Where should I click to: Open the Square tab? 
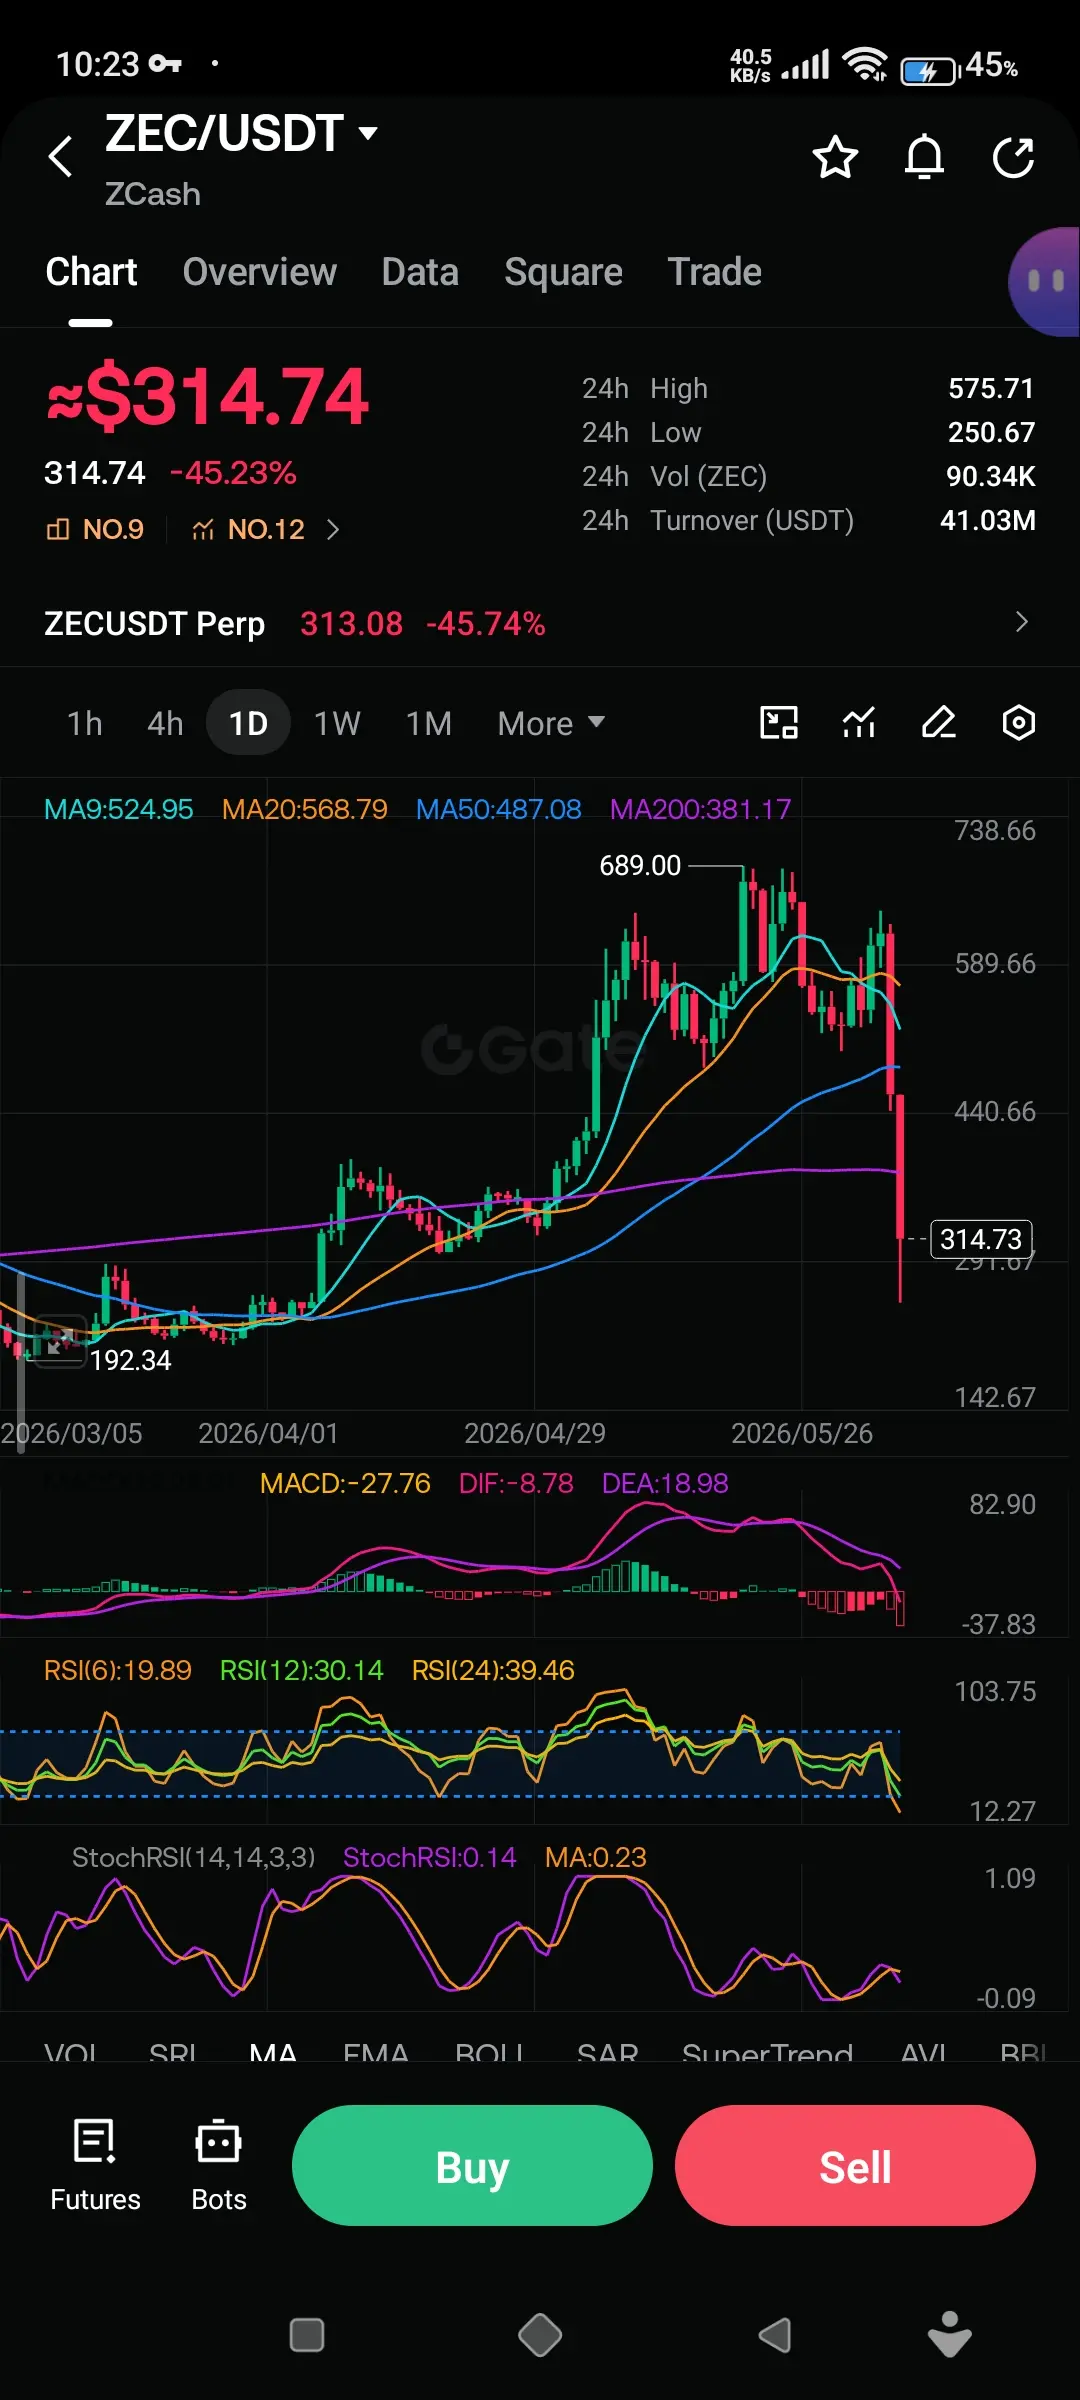(x=563, y=272)
